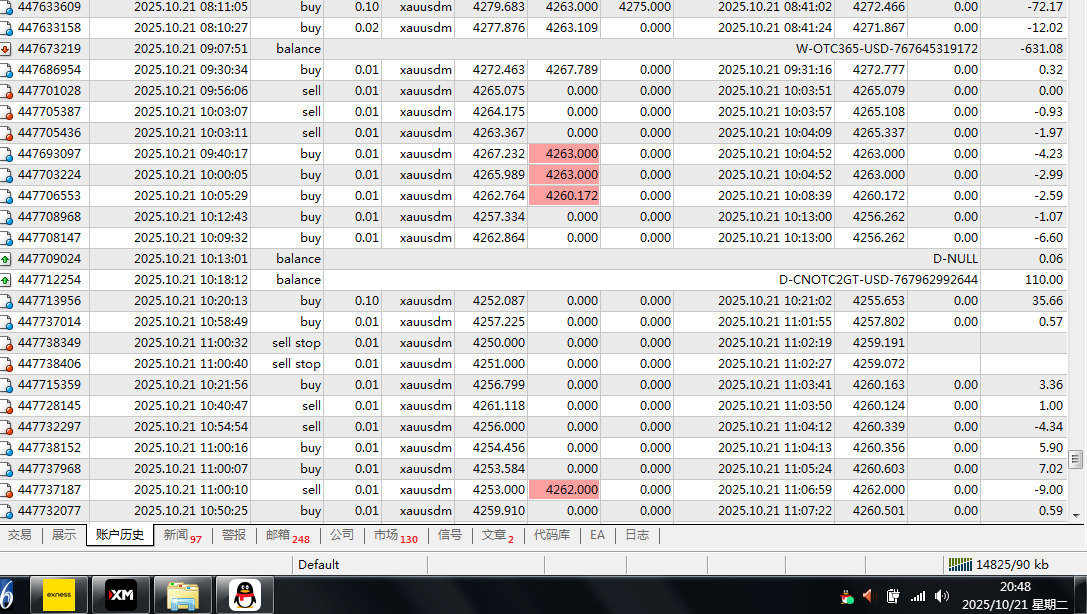Image resolution: width=1087 pixels, height=614 pixels.
Task: Click the Default profile in status bar
Action: tap(318, 565)
